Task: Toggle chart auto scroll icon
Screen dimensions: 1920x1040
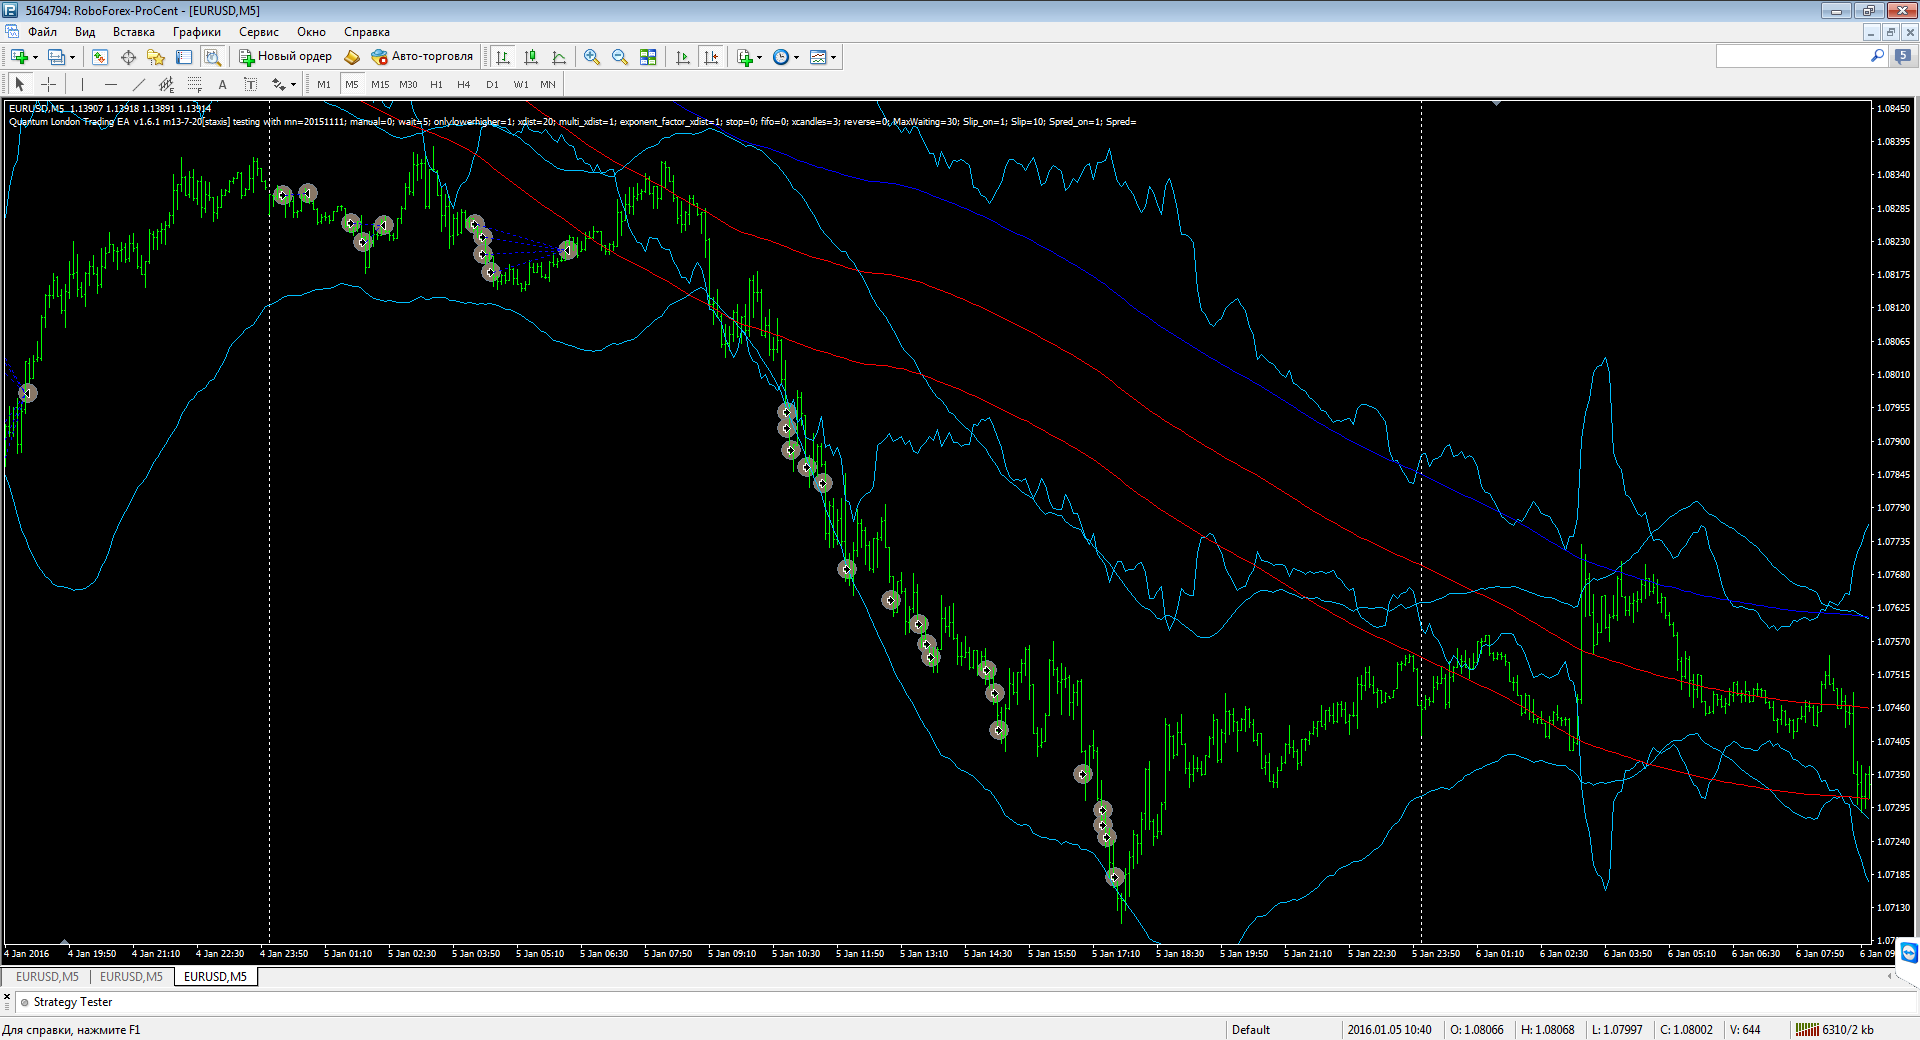Action: pos(683,57)
